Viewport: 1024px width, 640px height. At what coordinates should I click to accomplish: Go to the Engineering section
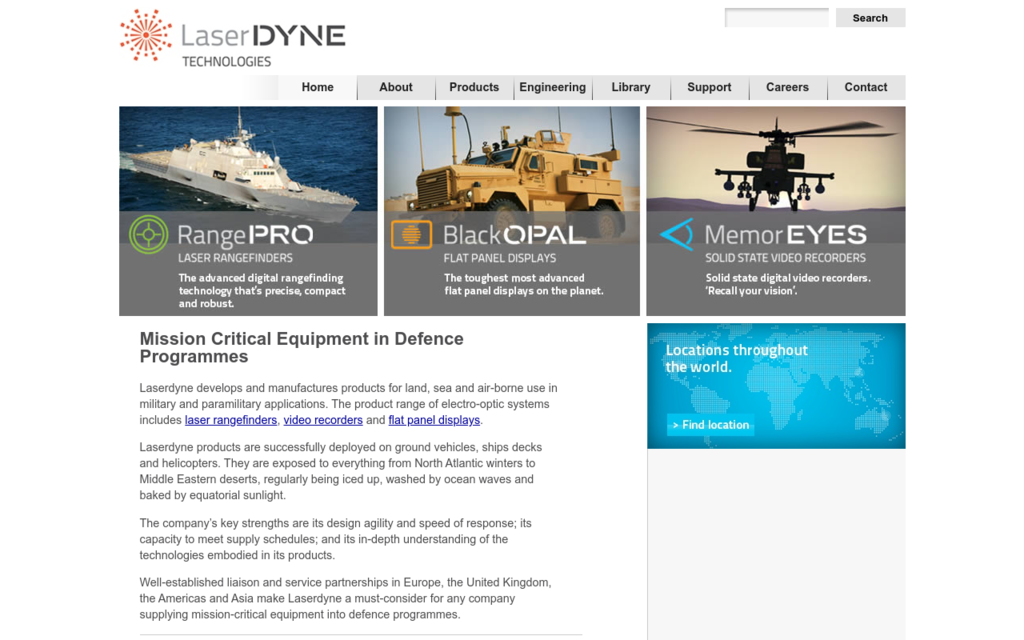tap(552, 88)
